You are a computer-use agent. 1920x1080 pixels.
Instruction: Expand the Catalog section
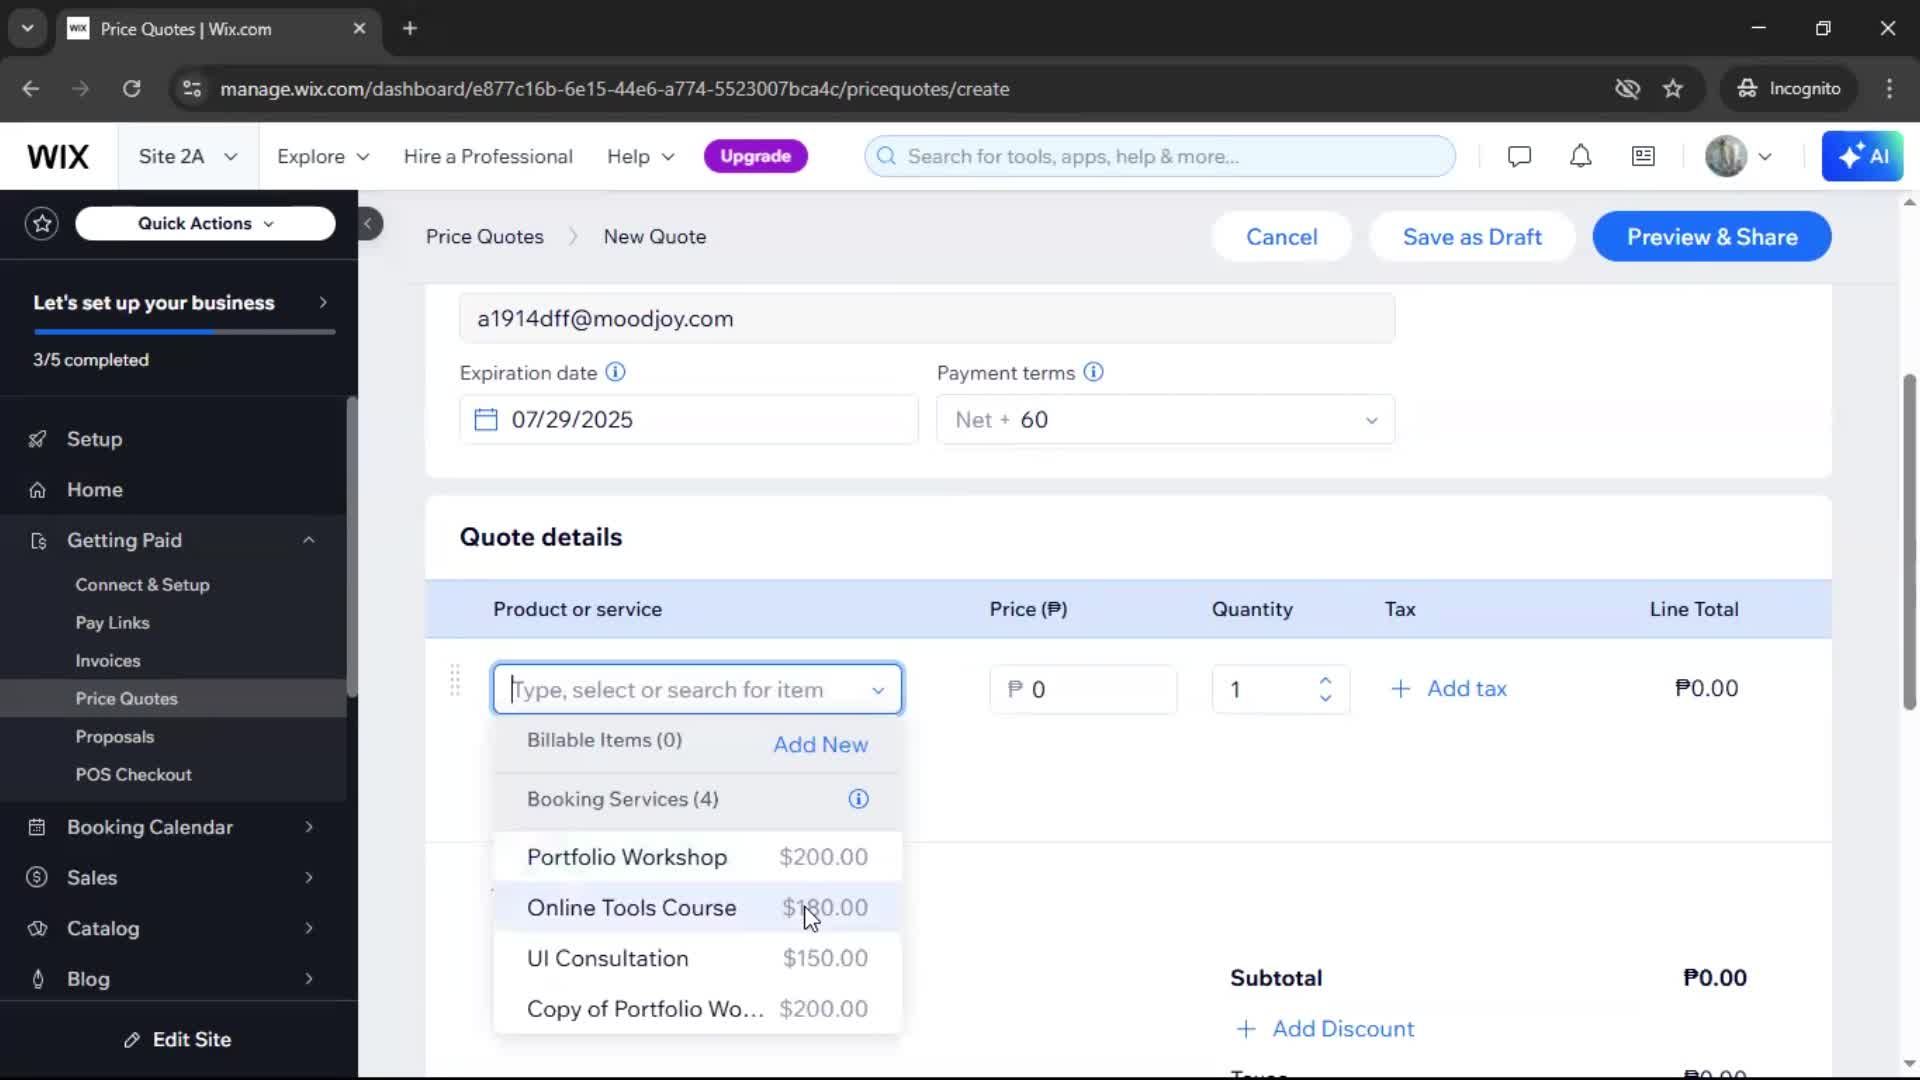309,928
